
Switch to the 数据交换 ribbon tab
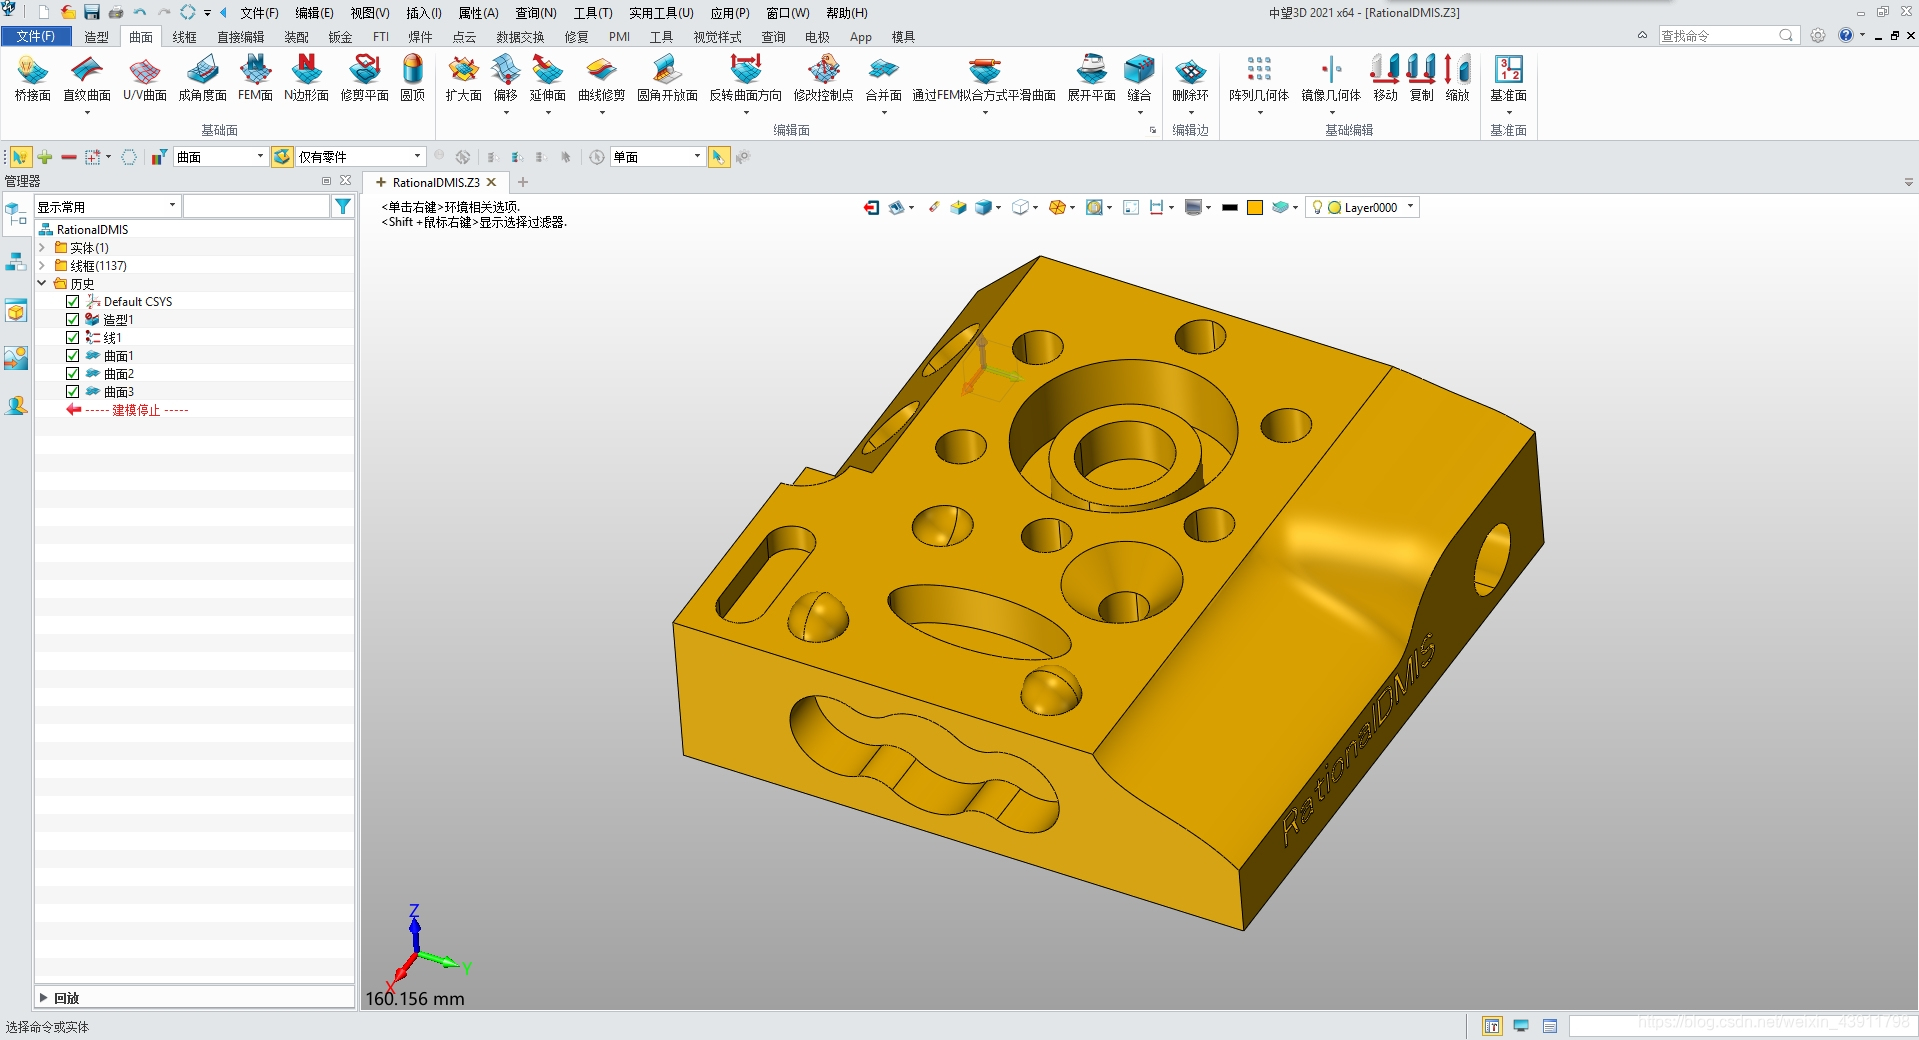coord(520,37)
